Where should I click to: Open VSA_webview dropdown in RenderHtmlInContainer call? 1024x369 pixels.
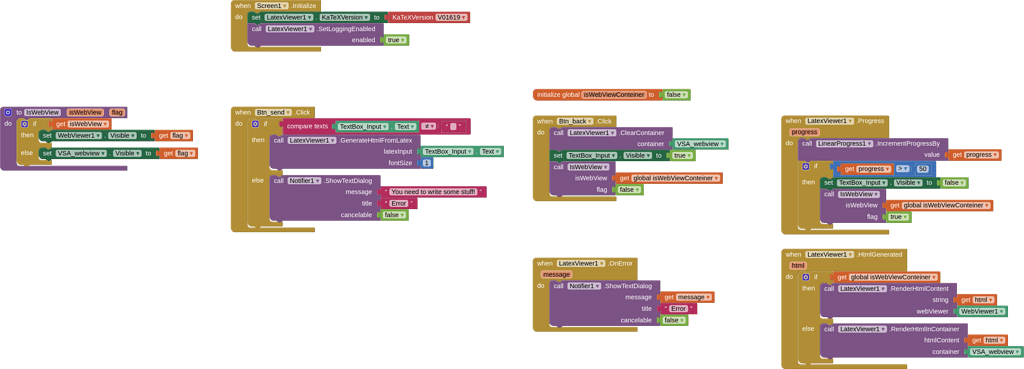click(x=995, y=351)
